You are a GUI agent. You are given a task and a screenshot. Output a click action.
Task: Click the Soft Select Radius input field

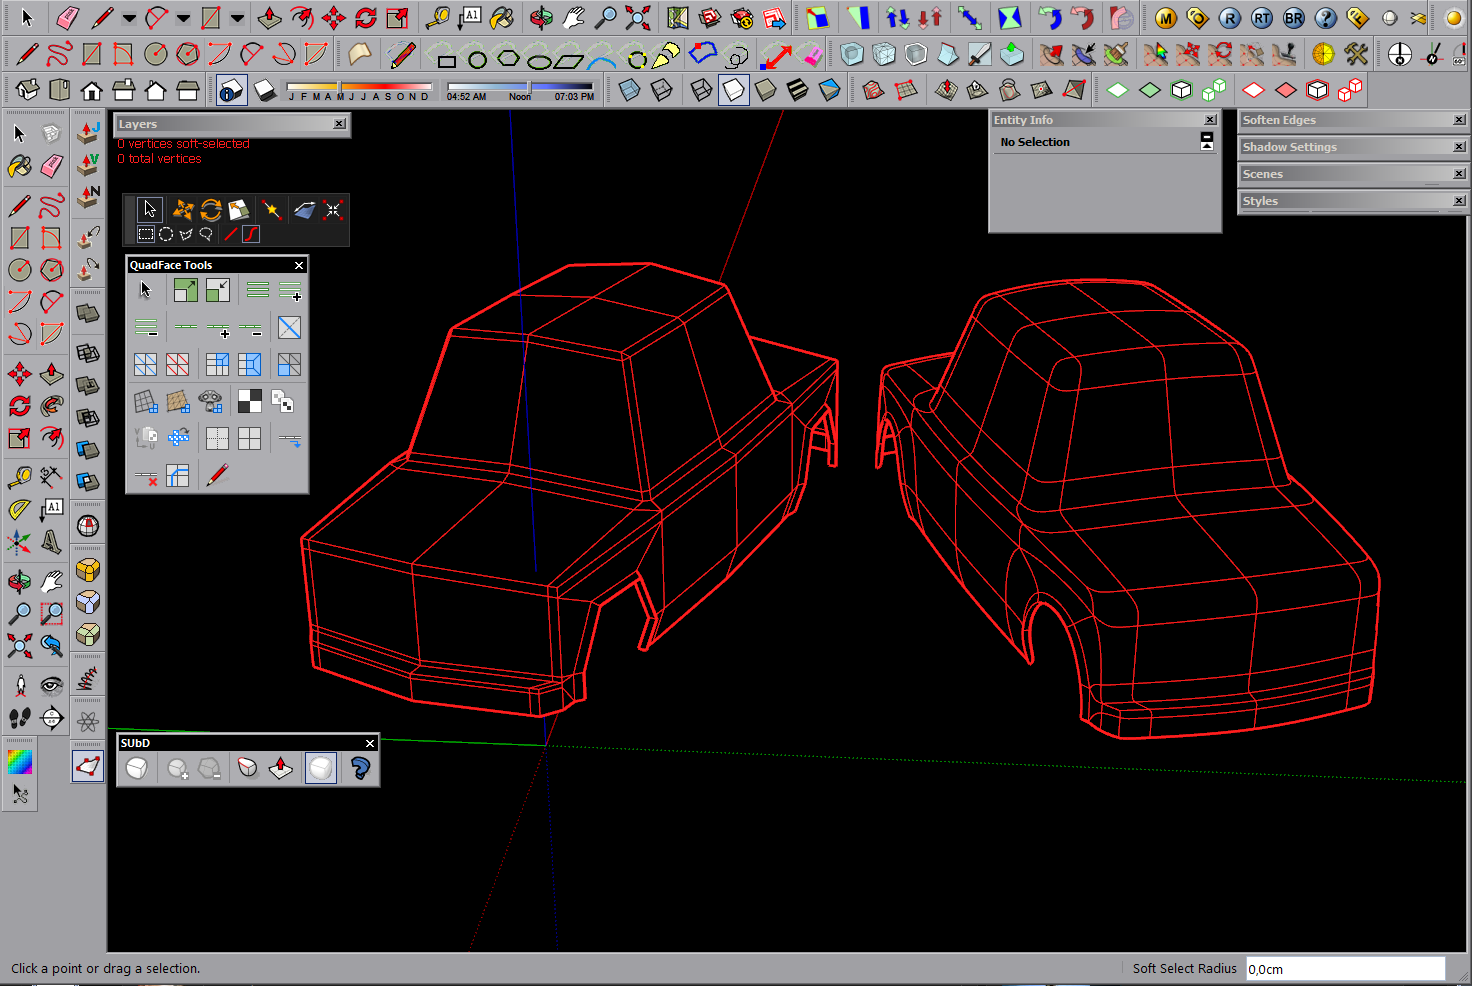click(x=1345, y=968)
